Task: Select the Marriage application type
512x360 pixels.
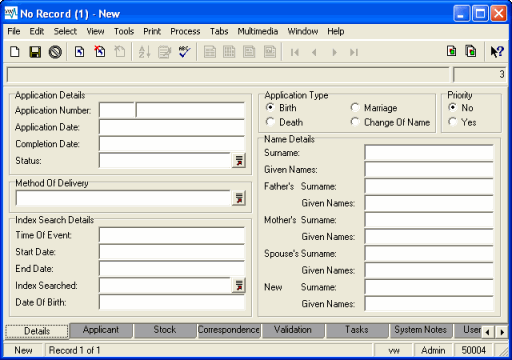Action: click(x=374, y=108)
